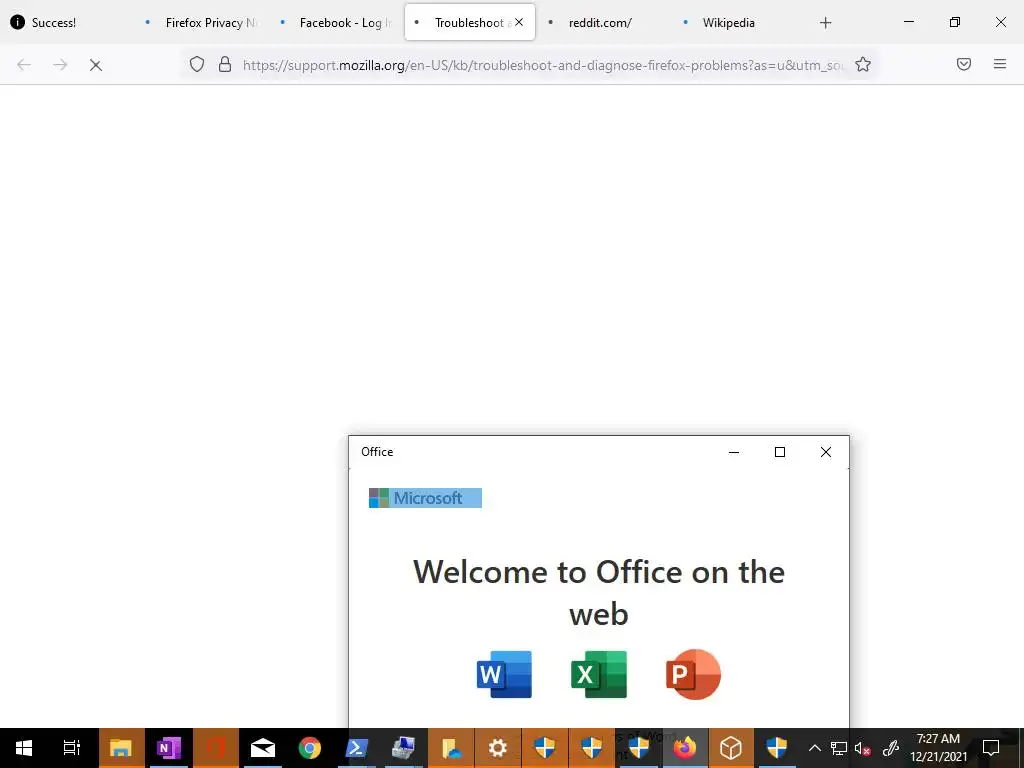This screenshot has width=1024, height=768.
Task: Go forward one page in Firefox
Action: coord(60,65)
